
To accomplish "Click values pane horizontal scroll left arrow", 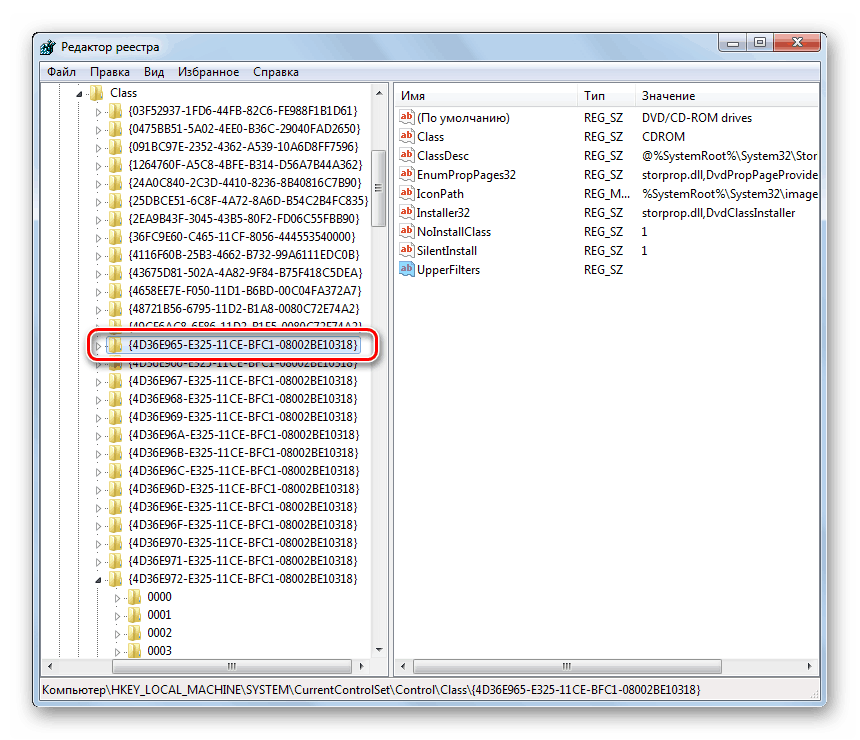I will (x=403, y=666).
